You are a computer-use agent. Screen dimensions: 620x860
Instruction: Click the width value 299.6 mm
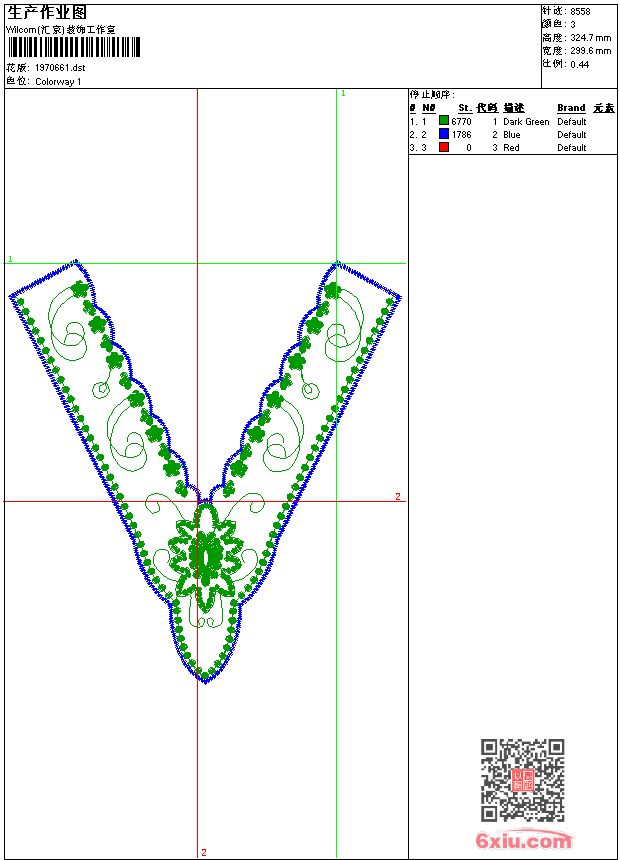coord(590,51)
